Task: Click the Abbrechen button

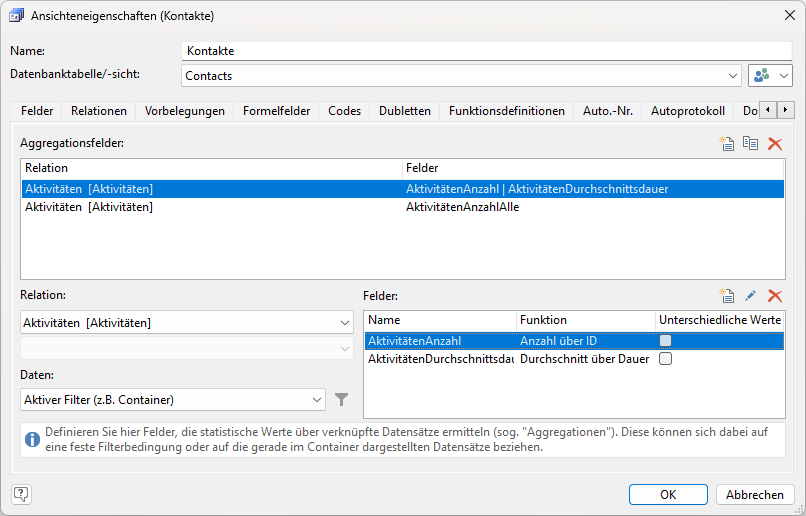Action: (x=754, y=494)
